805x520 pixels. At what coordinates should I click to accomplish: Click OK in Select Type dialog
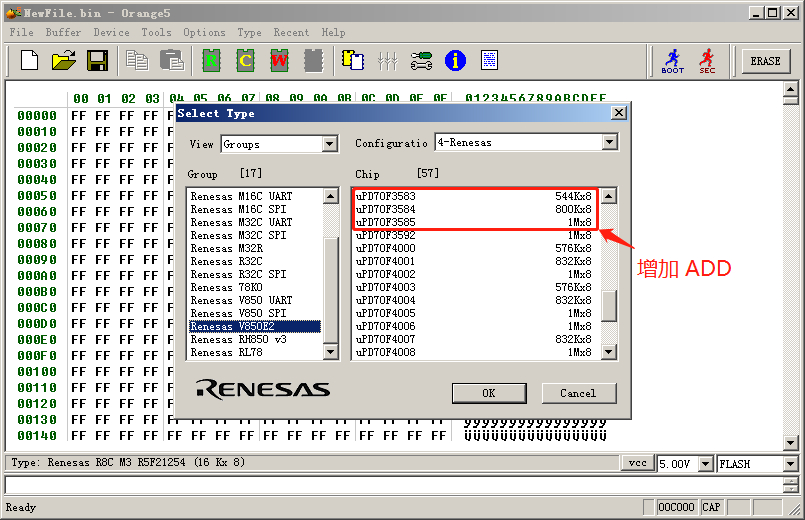(489, 393)
